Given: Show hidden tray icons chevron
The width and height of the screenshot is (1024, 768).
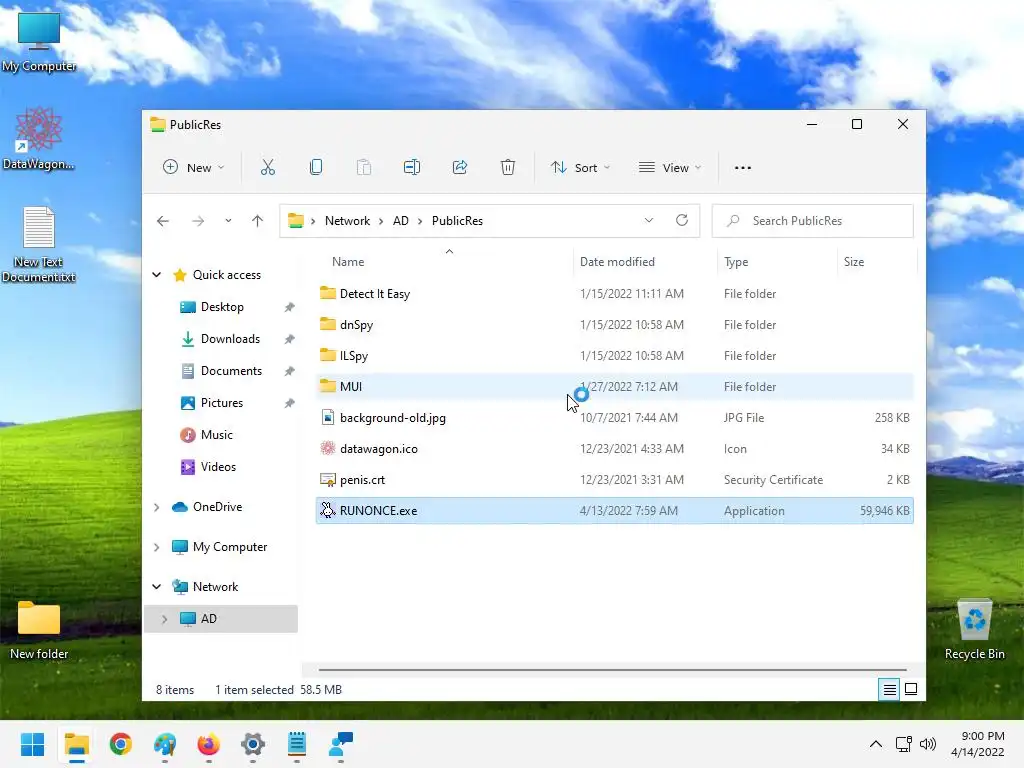Looking at the screenshot, I should pyautogui.click(x=876, y=744).
